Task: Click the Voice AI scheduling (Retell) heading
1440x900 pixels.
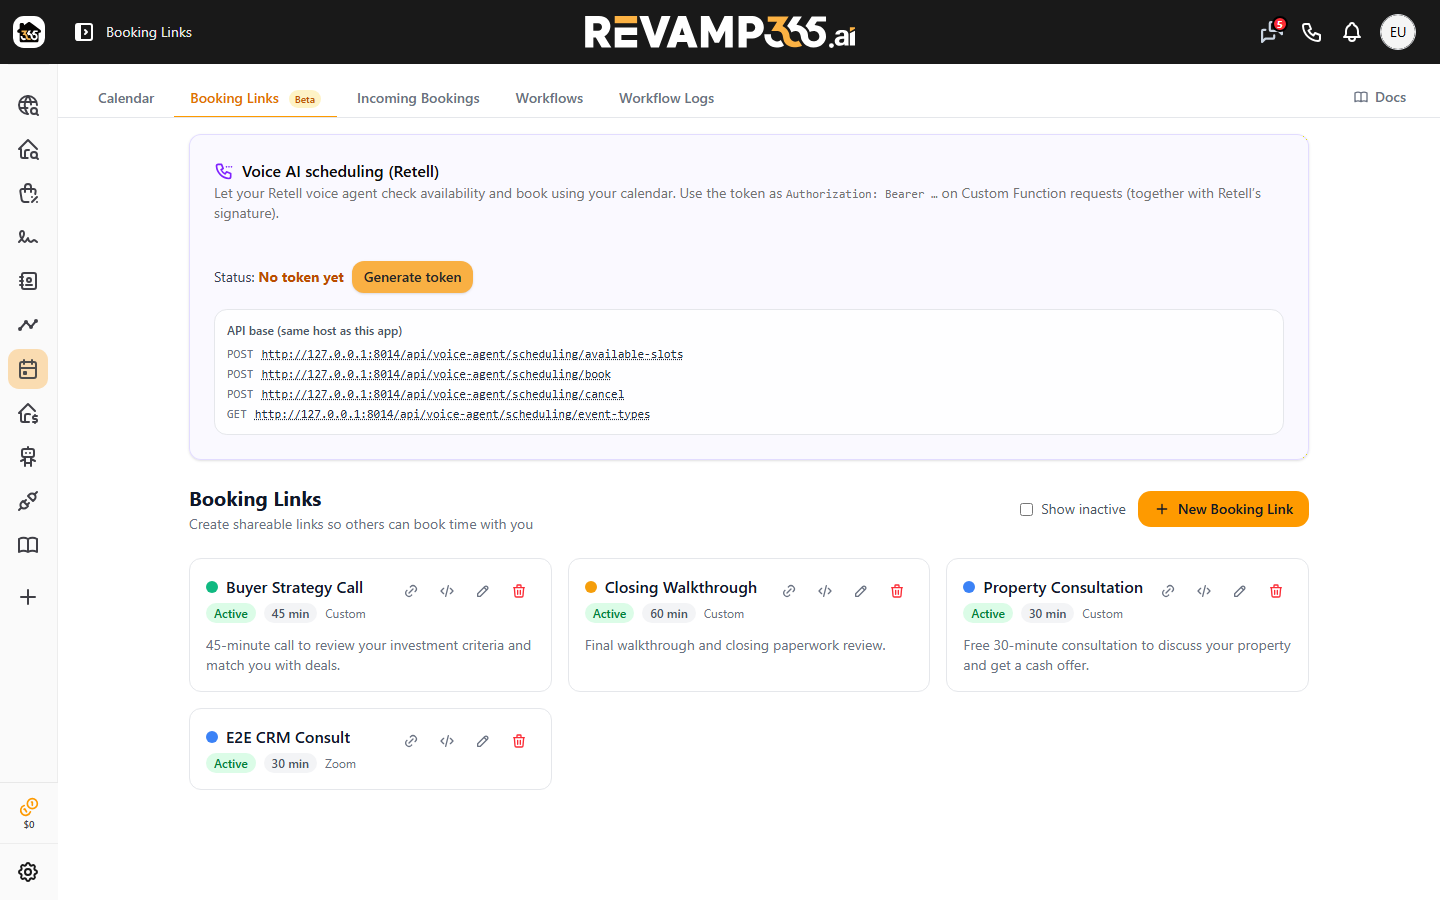Action: coord(340,172)
